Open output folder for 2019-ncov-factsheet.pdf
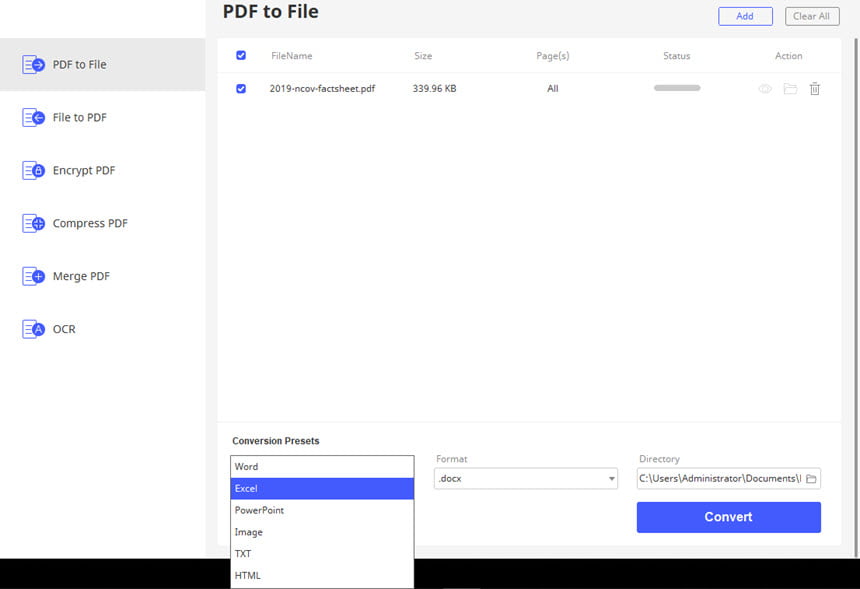 tap(790, 88)
